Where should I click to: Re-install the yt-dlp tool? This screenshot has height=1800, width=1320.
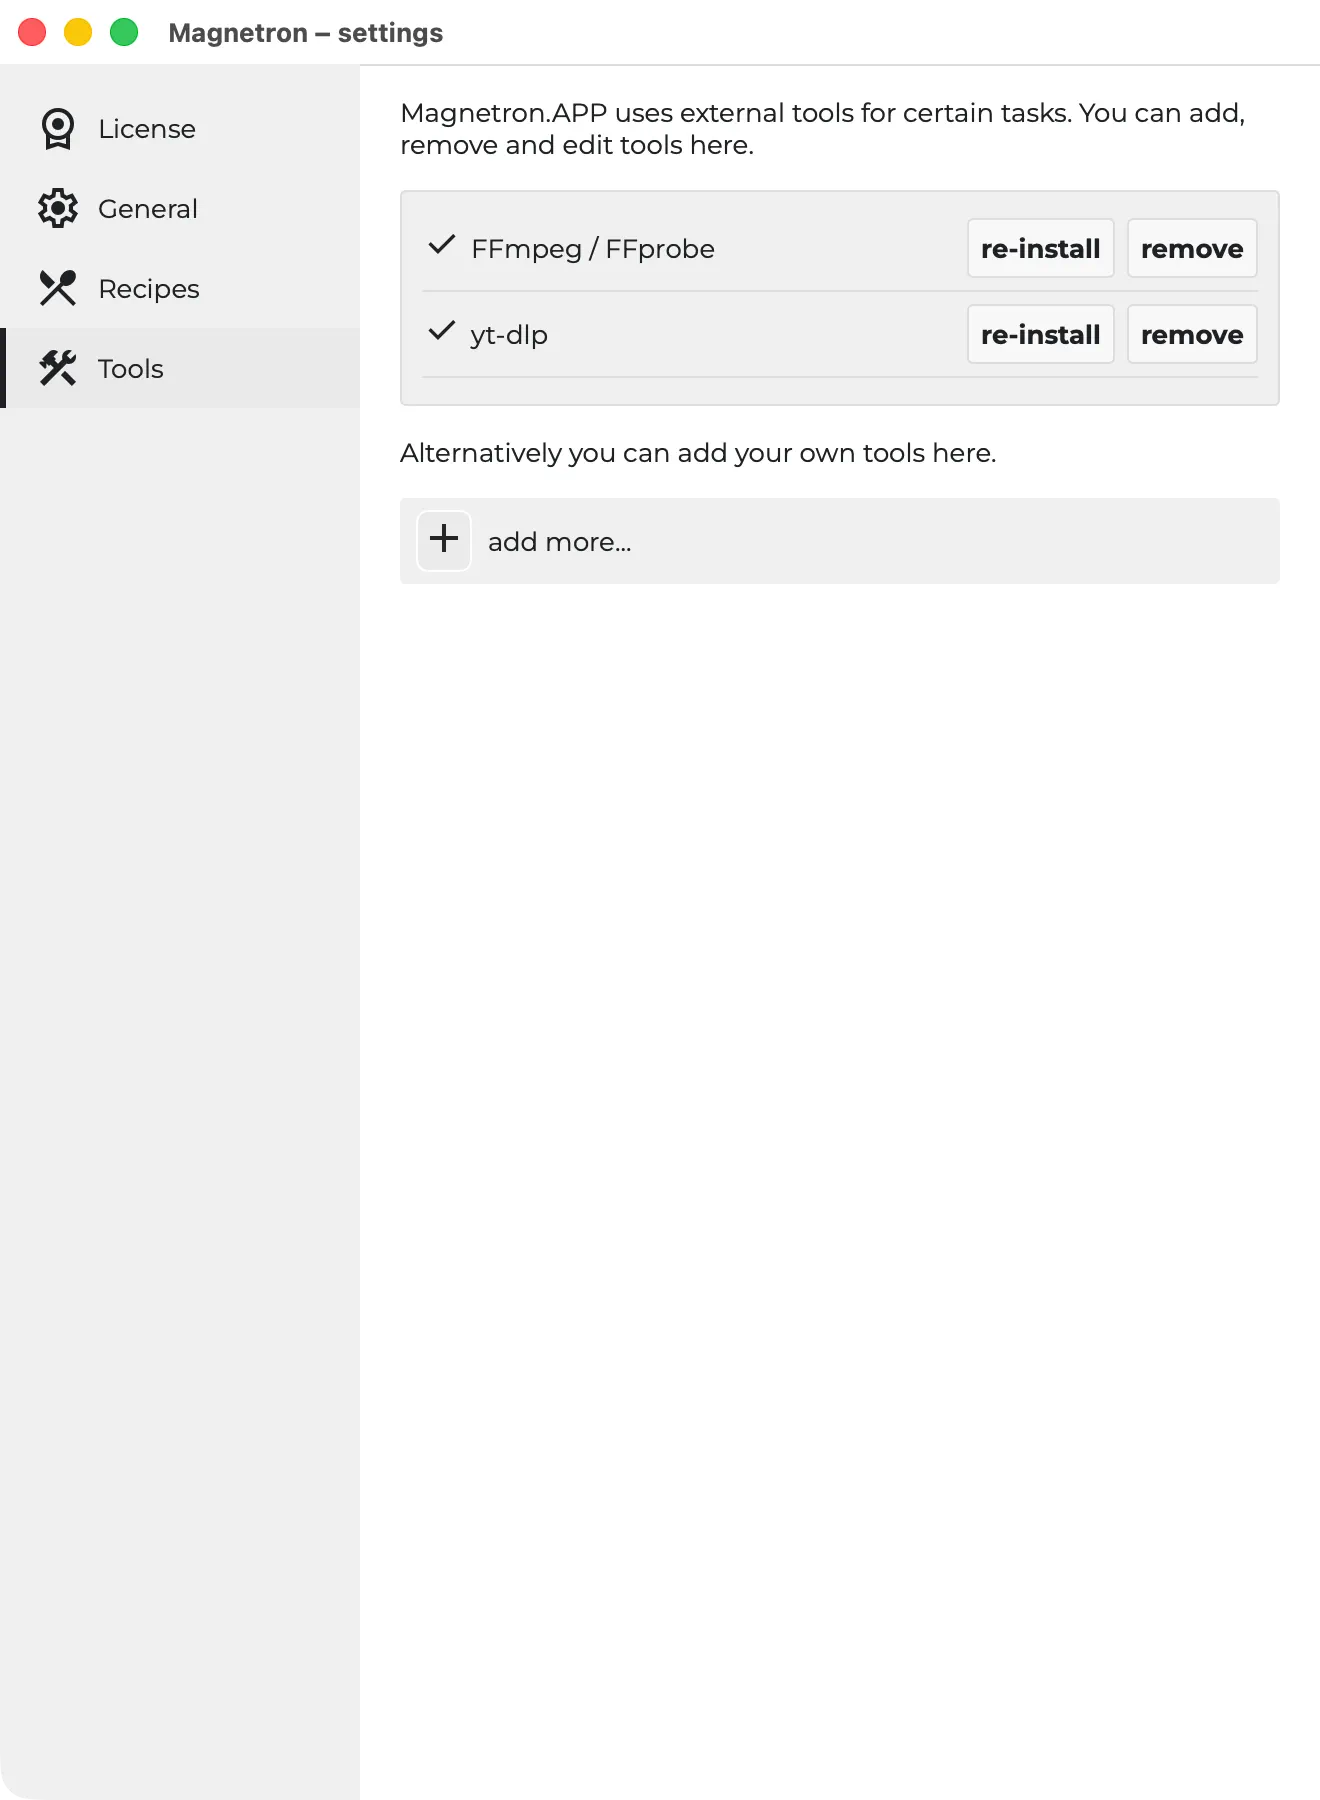1041,334
